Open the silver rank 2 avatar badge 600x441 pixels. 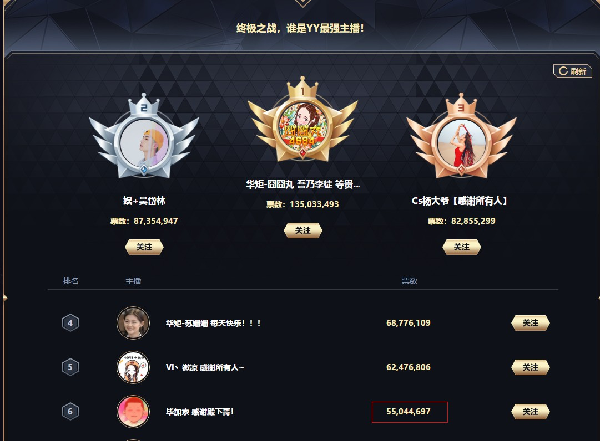[x=144, y=140]
